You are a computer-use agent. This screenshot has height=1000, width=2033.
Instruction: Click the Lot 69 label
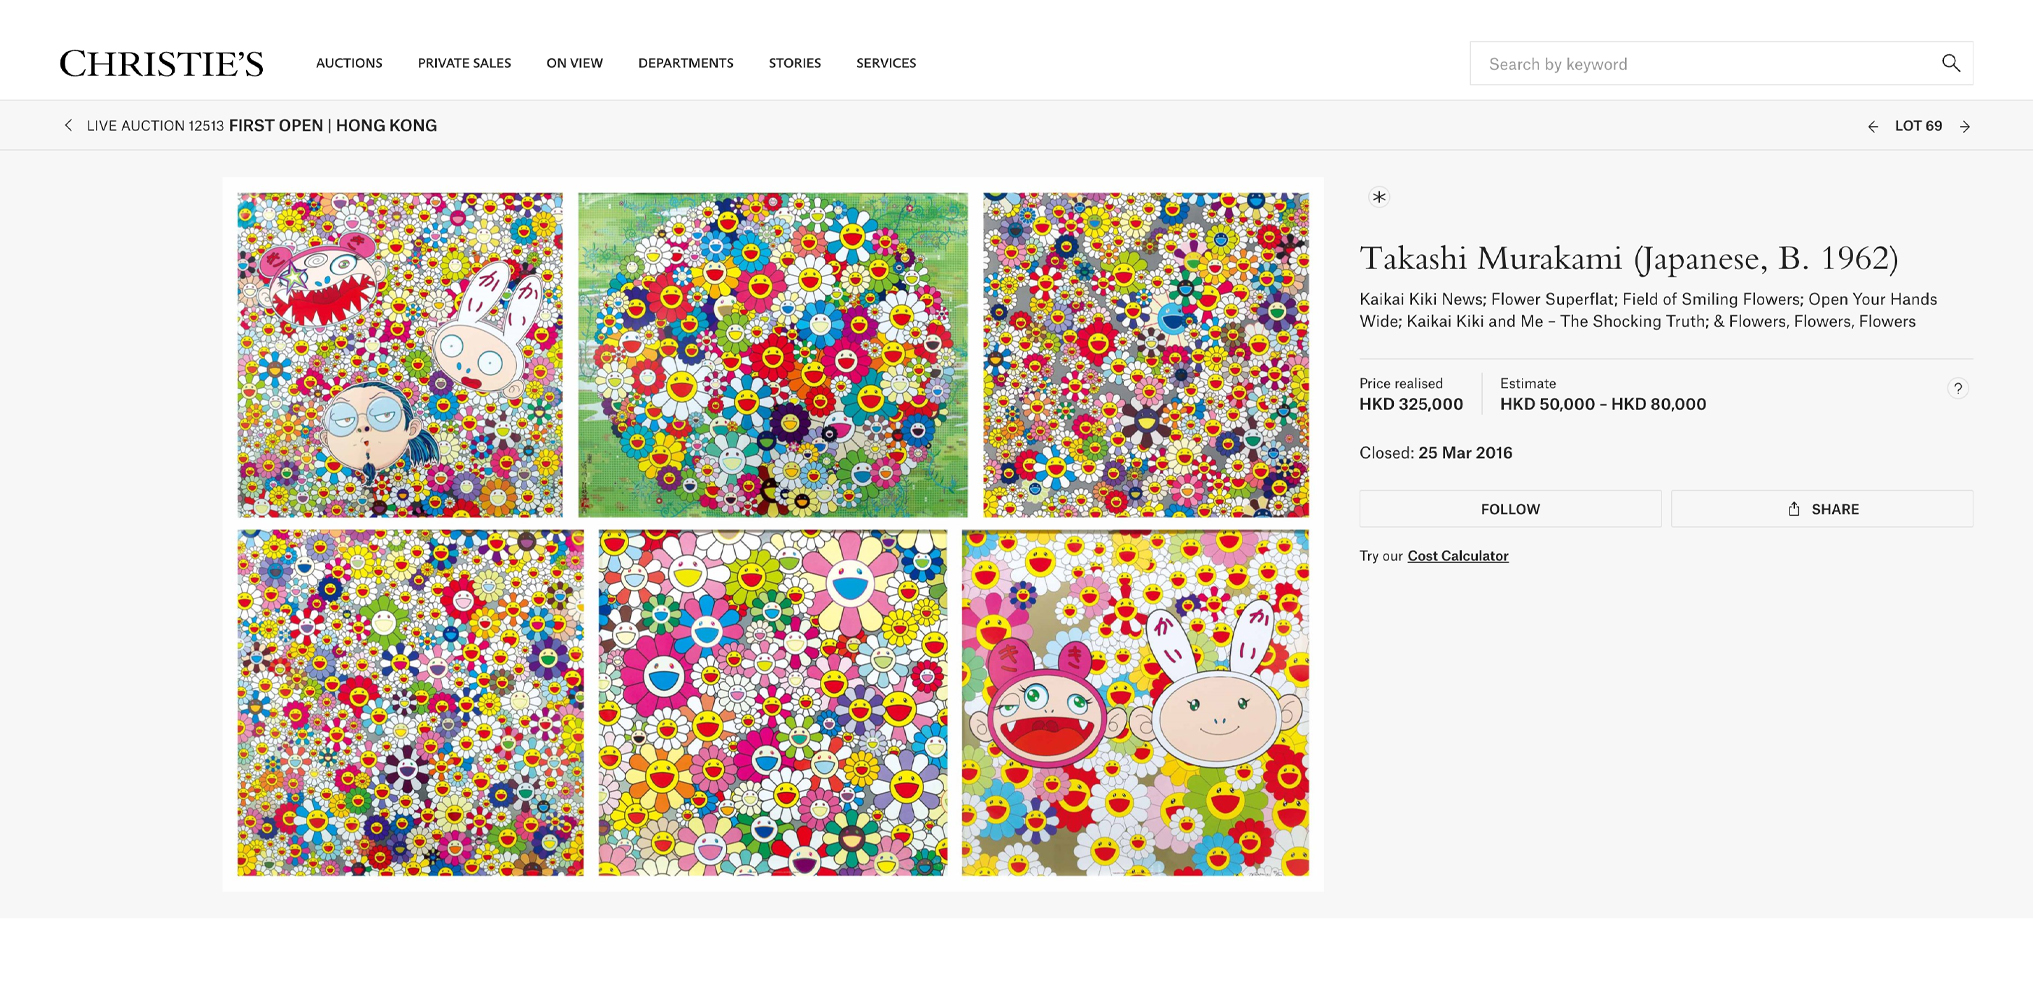click(x=1918, y=126)
